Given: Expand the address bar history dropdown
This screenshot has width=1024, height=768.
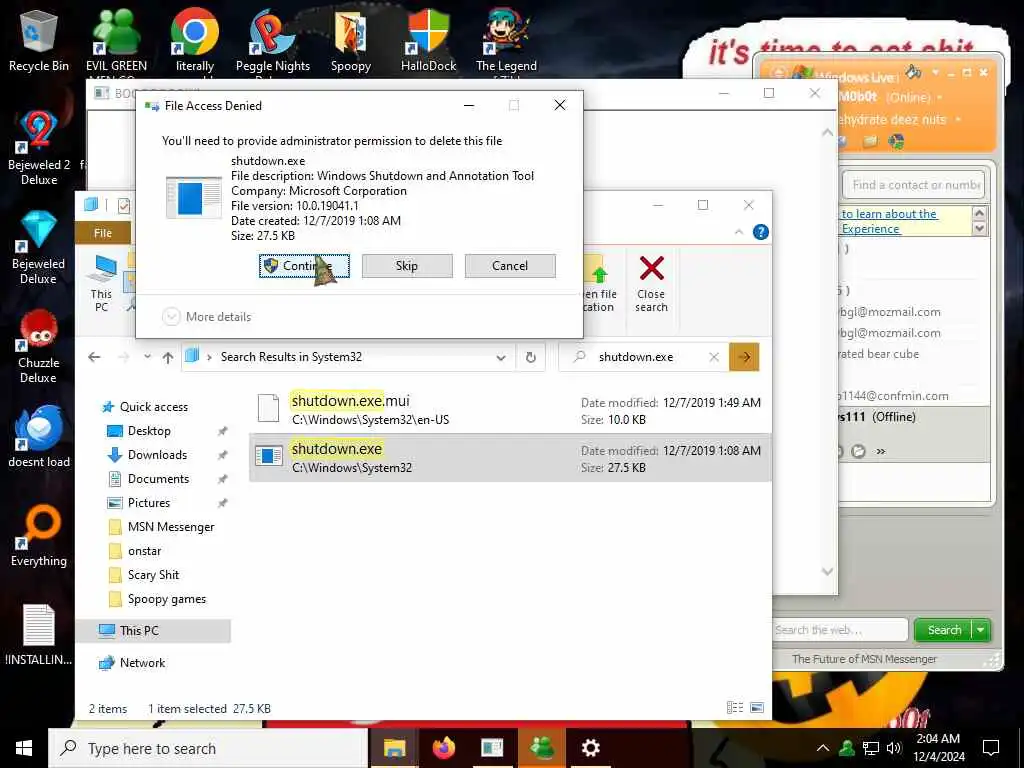Looking at the screenshot, I should point(501,358).
